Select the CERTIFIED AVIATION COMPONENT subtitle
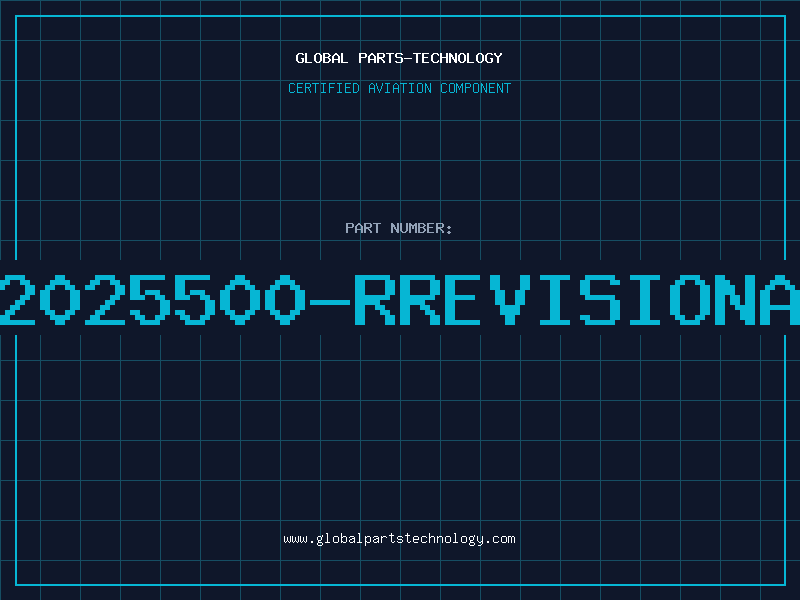The height and width of the screenshot is (600, 800). 399,88
